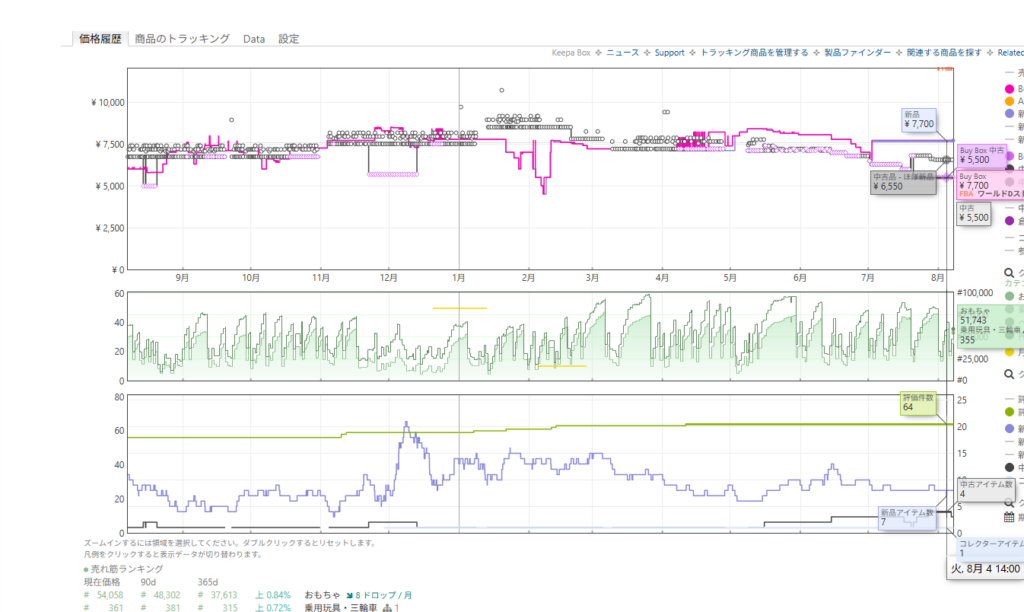Toggle the blue new-offer legend dot in offers legend
Screen dimensions: 1024x612
click(1010, 429)
